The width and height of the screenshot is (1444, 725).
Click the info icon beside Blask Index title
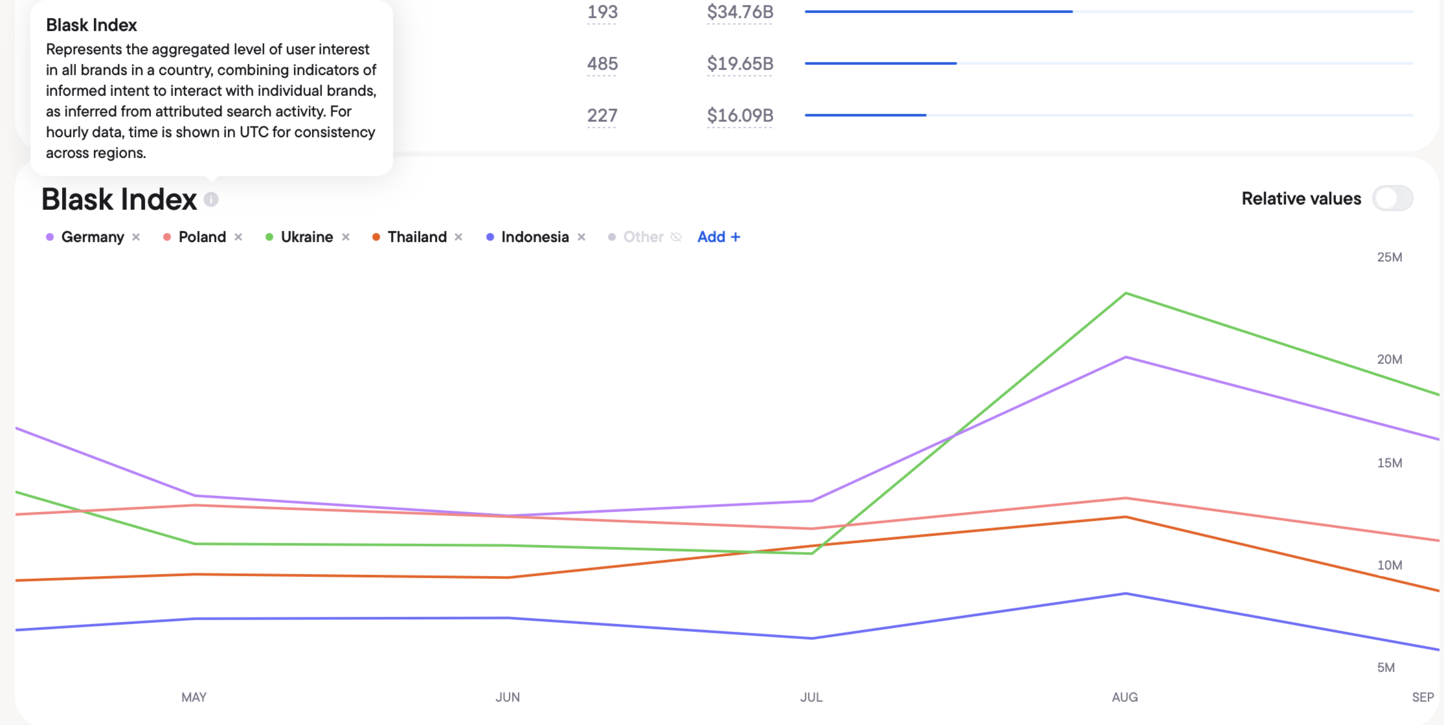[211, 199]
